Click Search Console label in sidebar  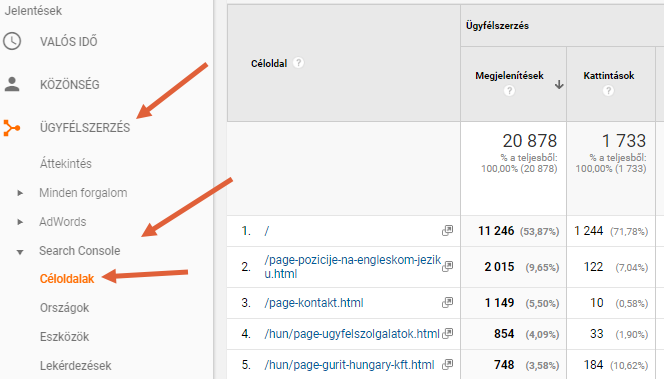pyautogui.click(x=80, y=251)
